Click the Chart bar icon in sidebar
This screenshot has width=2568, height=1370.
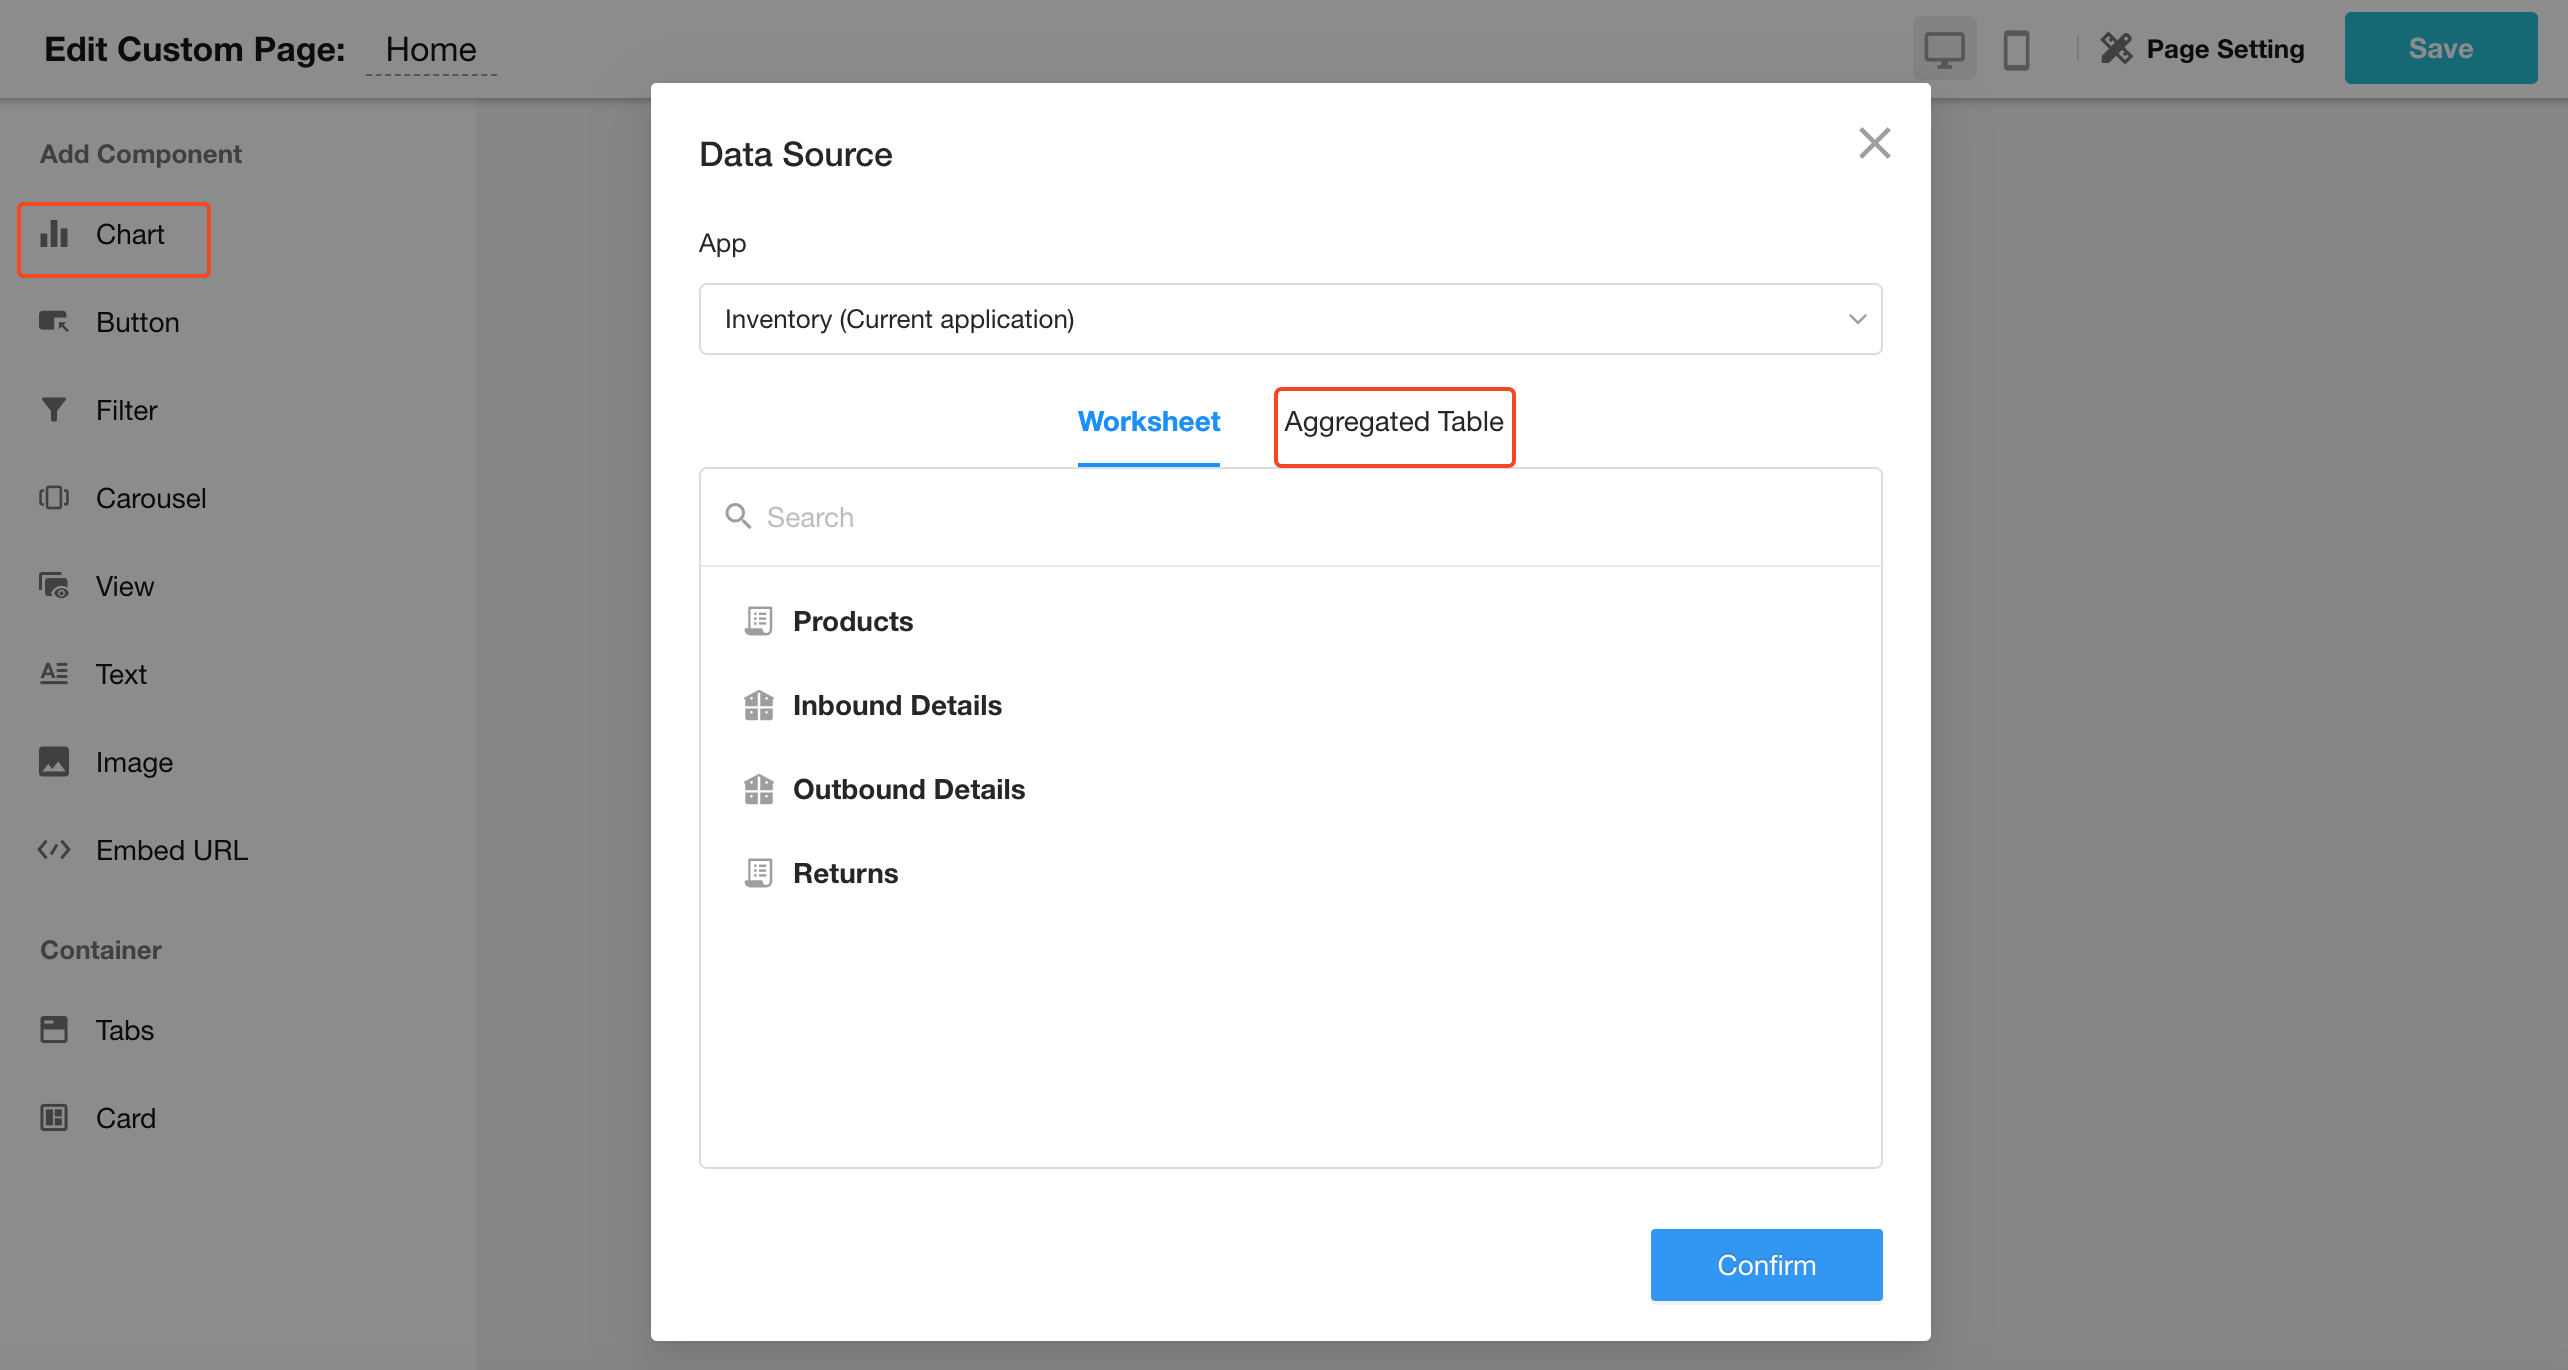[x=54, y=235]
